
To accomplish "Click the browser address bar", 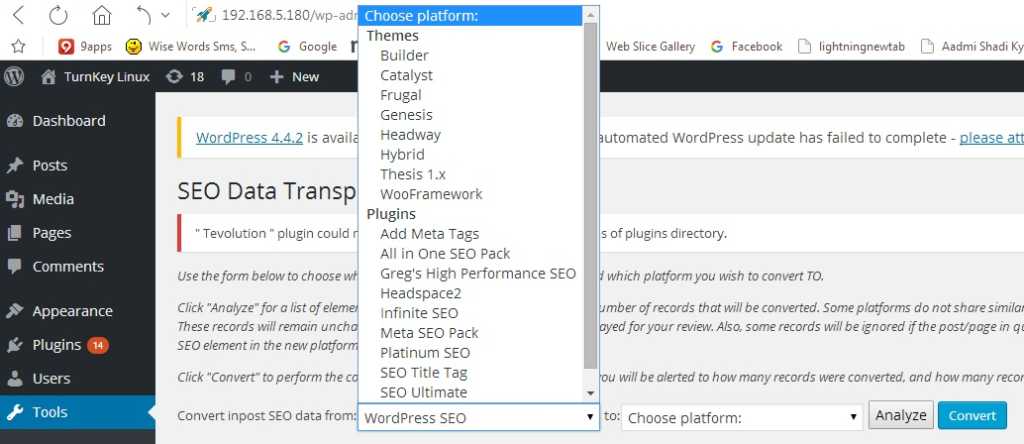I will coord(287,16).
